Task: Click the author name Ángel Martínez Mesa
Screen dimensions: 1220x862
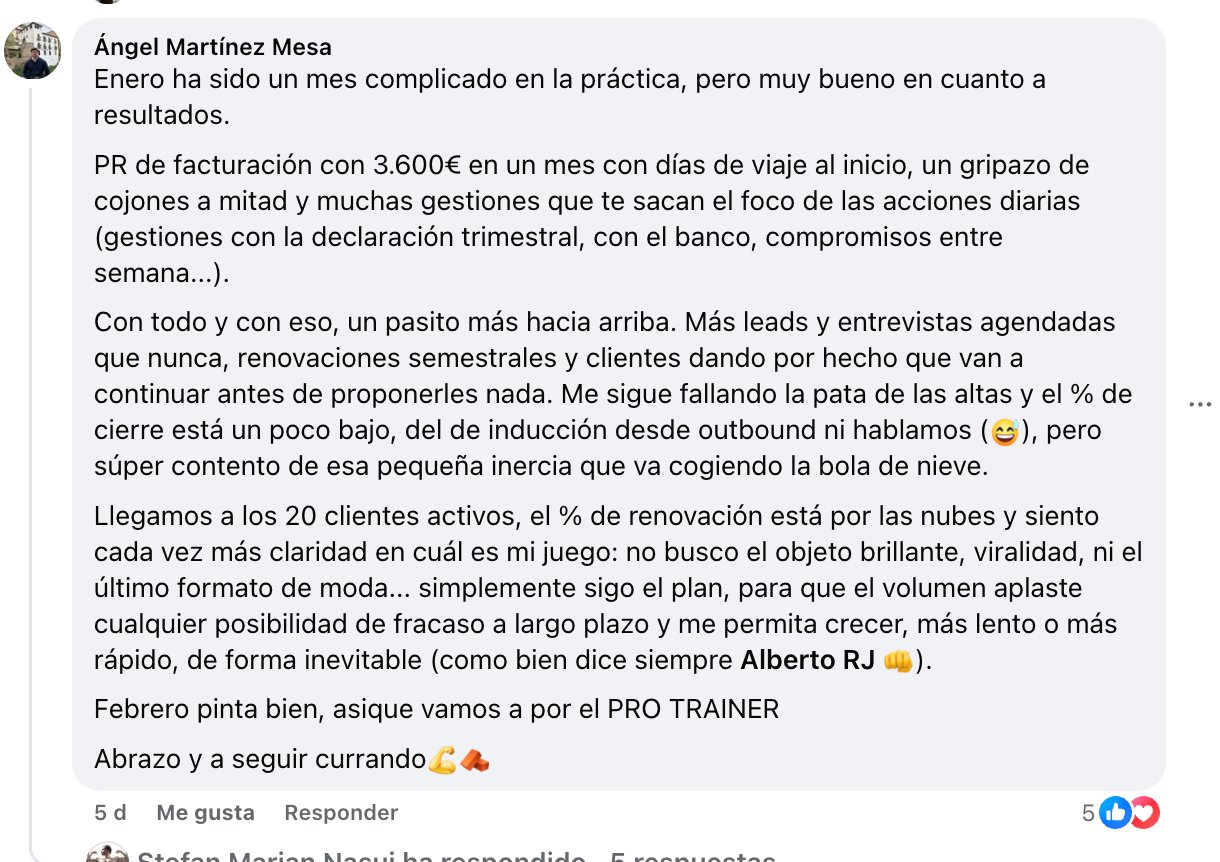Action: pos(213,47)
